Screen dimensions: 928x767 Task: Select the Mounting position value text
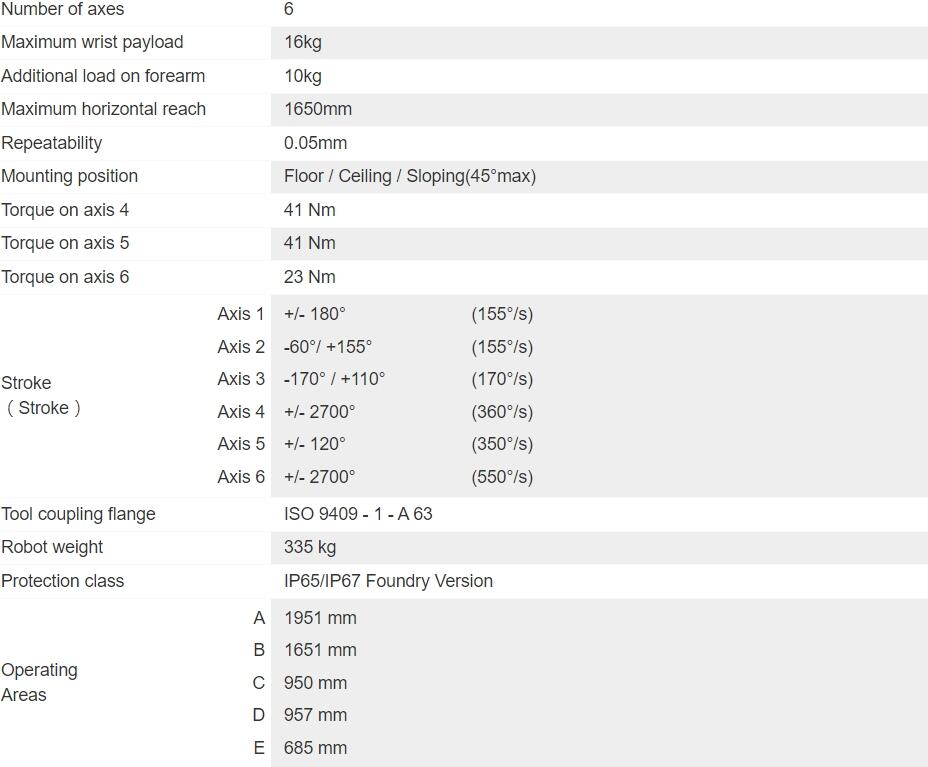(x=409, y=176)
